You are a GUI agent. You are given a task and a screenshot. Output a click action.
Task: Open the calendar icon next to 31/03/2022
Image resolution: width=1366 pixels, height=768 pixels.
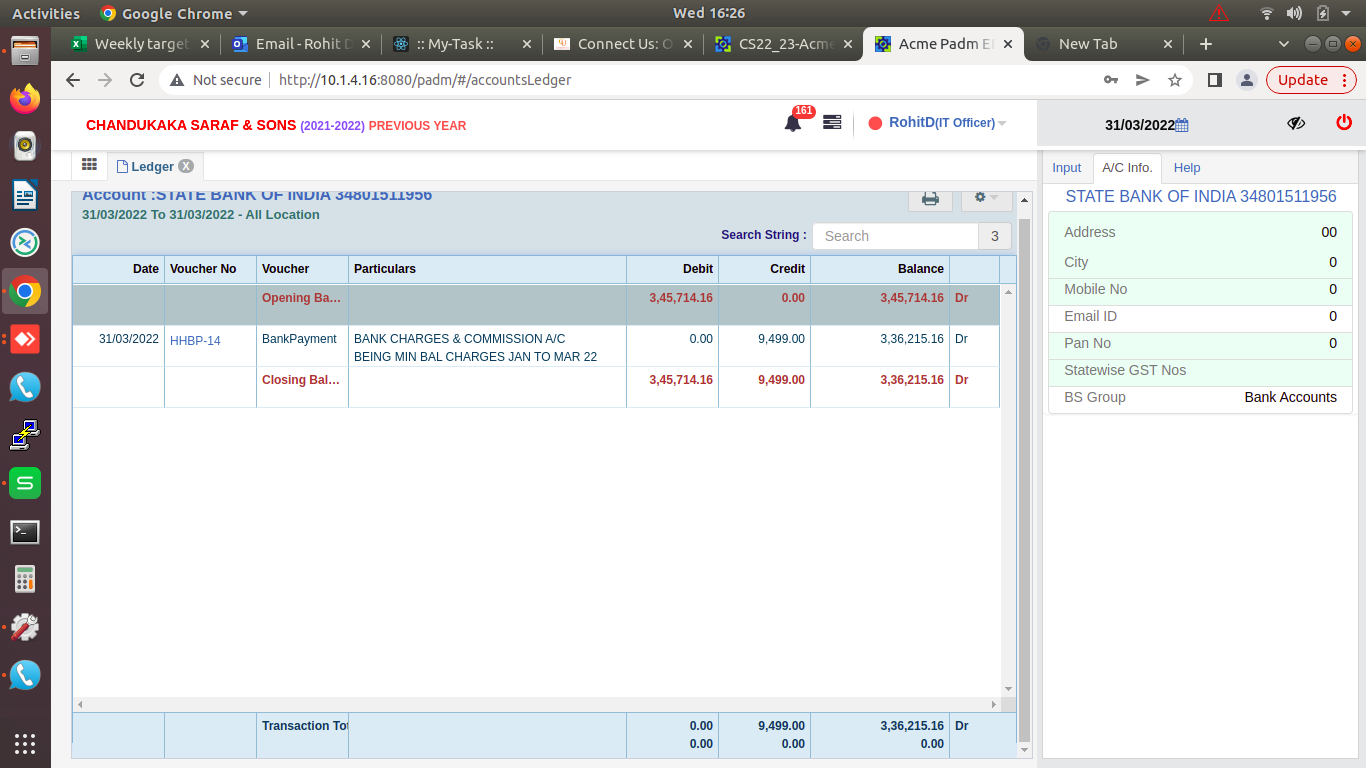coord(1182,125)
